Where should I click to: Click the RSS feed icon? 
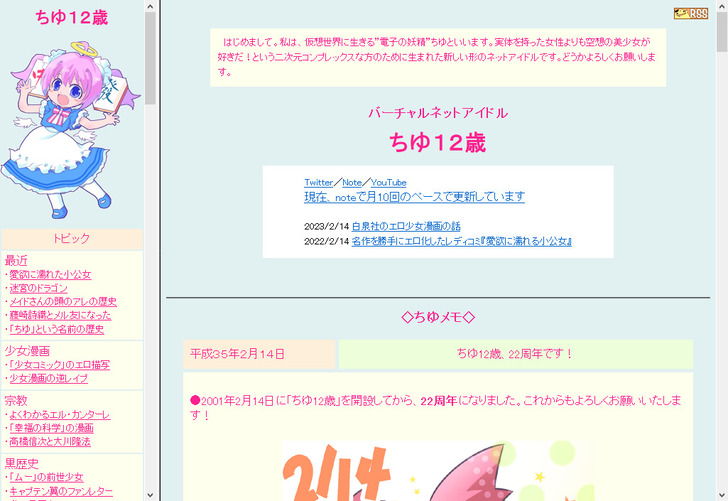click(x=691, y=13)
